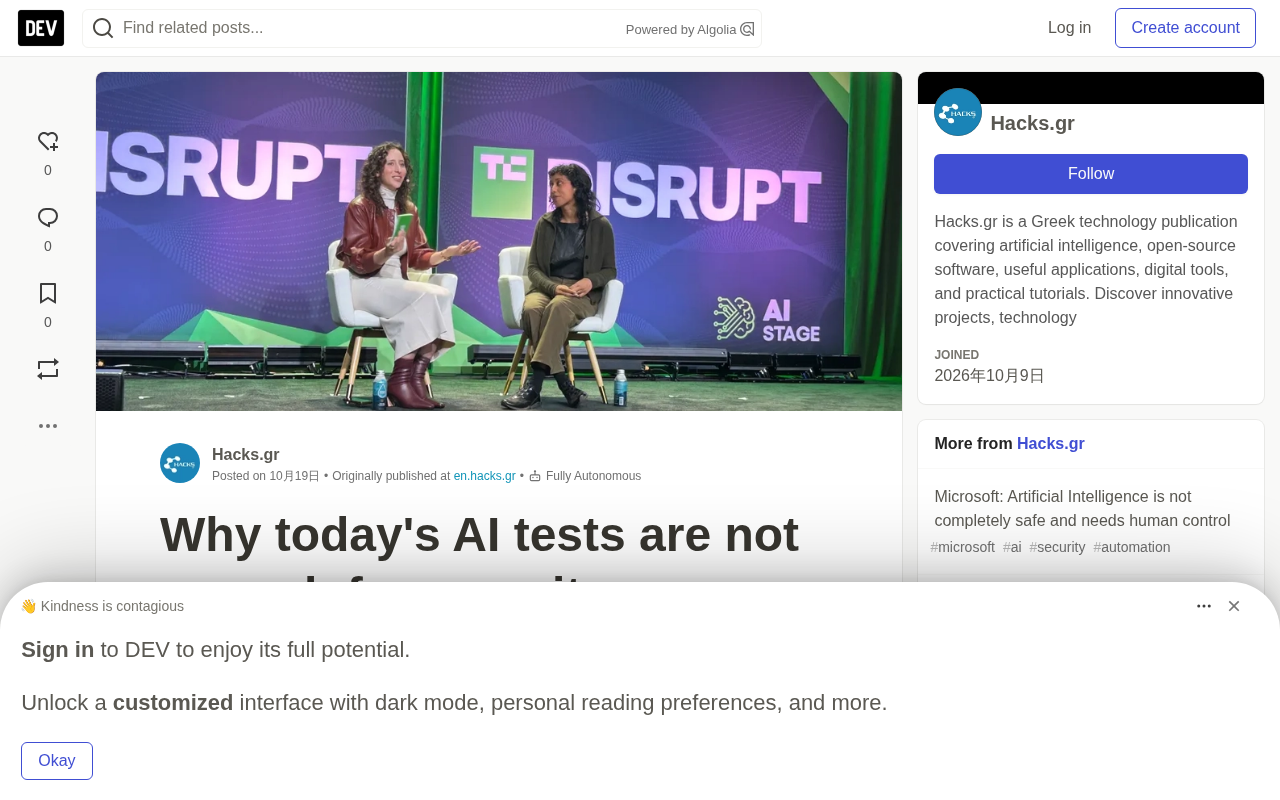Open Hacks.gr author name under cover image
Viewport: 1280px width, 800px height.
point(246,455)
